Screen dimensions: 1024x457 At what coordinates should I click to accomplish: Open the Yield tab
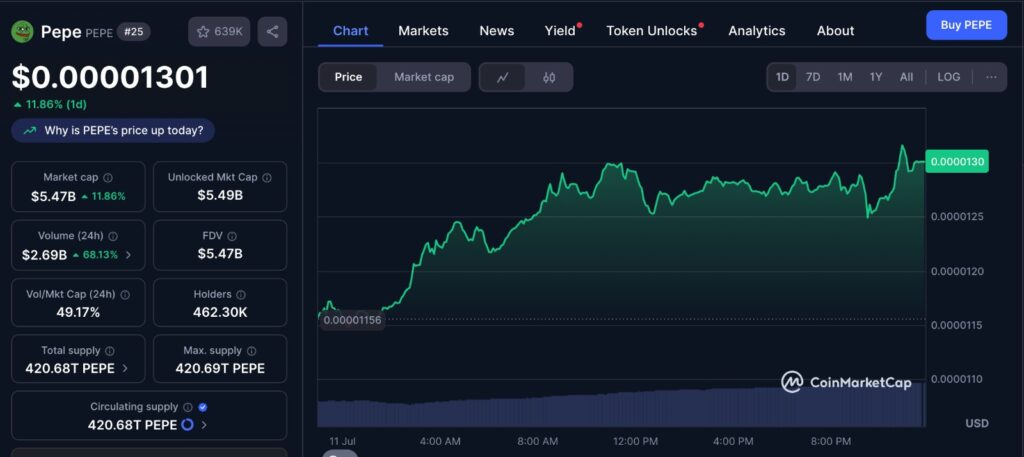561,31
